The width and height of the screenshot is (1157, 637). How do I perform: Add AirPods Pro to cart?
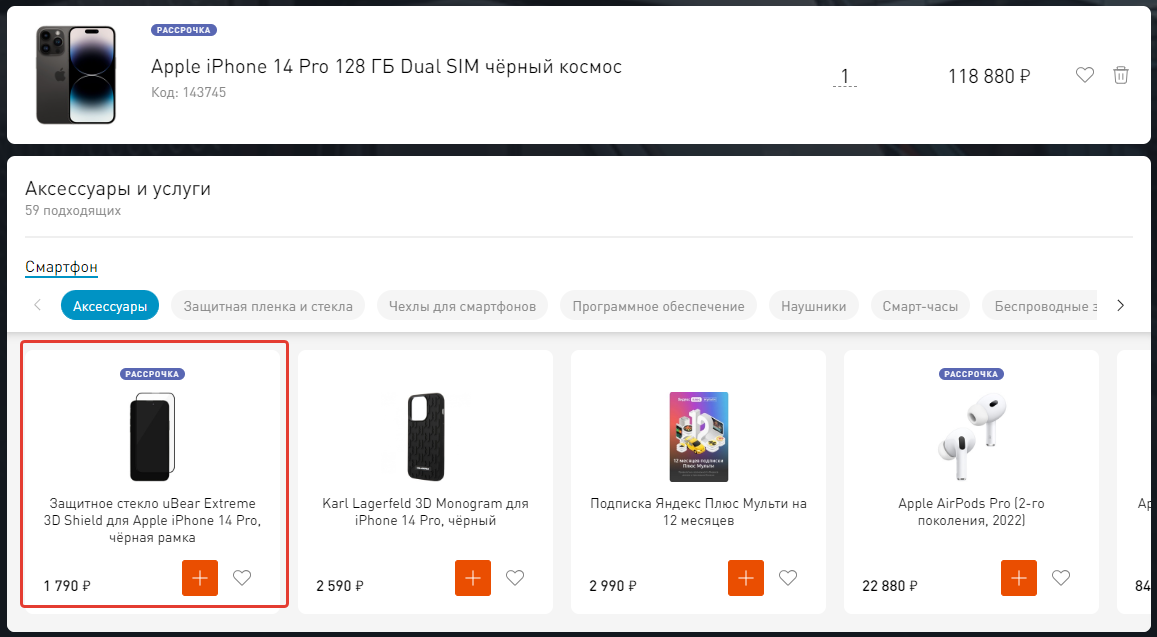tap(1019, 578)
